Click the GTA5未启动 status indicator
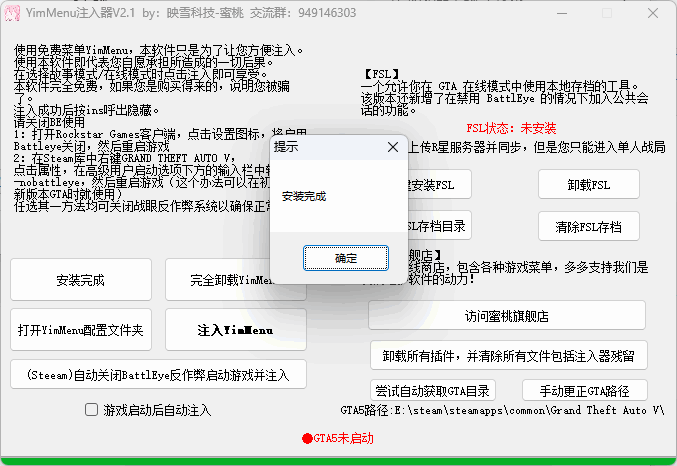The height and width of the screenshot is (466, 677). tap(338, 438)
